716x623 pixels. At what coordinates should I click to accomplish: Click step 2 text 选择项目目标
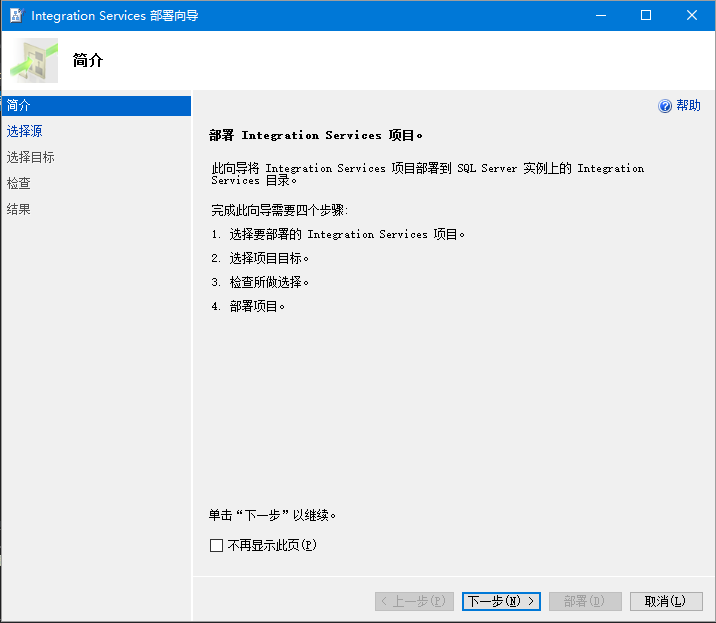click(269, 259)
